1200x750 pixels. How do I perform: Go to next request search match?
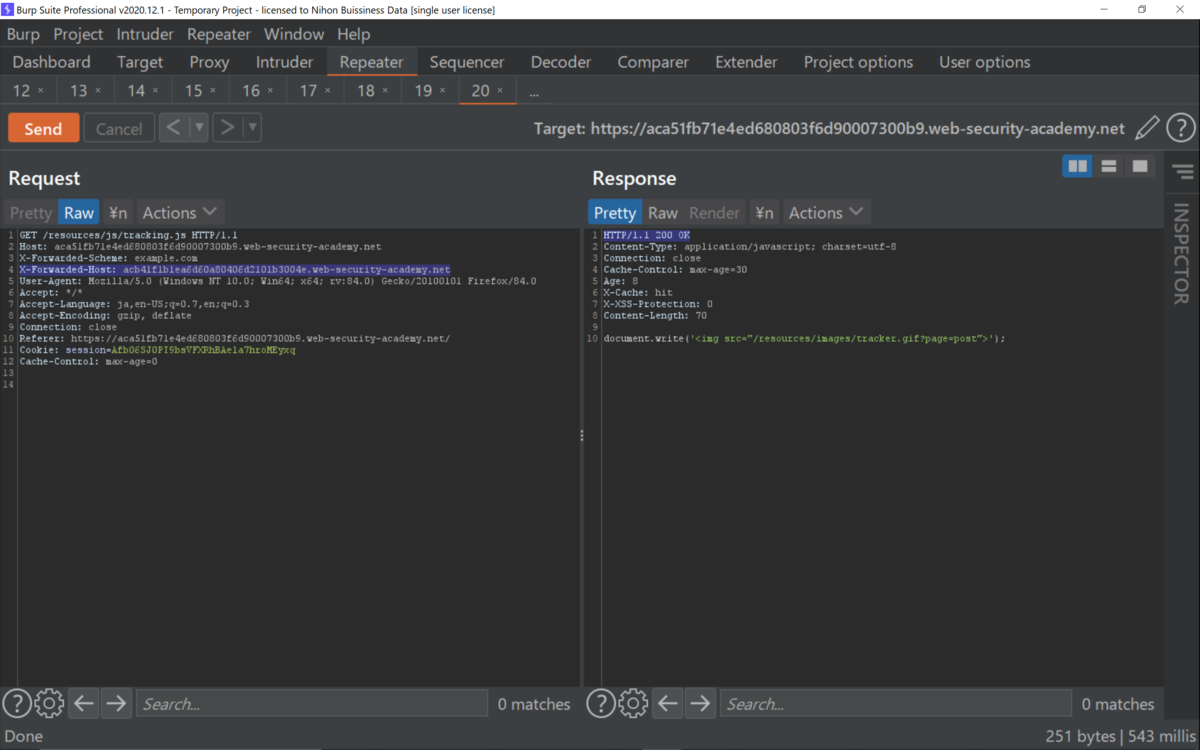116,704
